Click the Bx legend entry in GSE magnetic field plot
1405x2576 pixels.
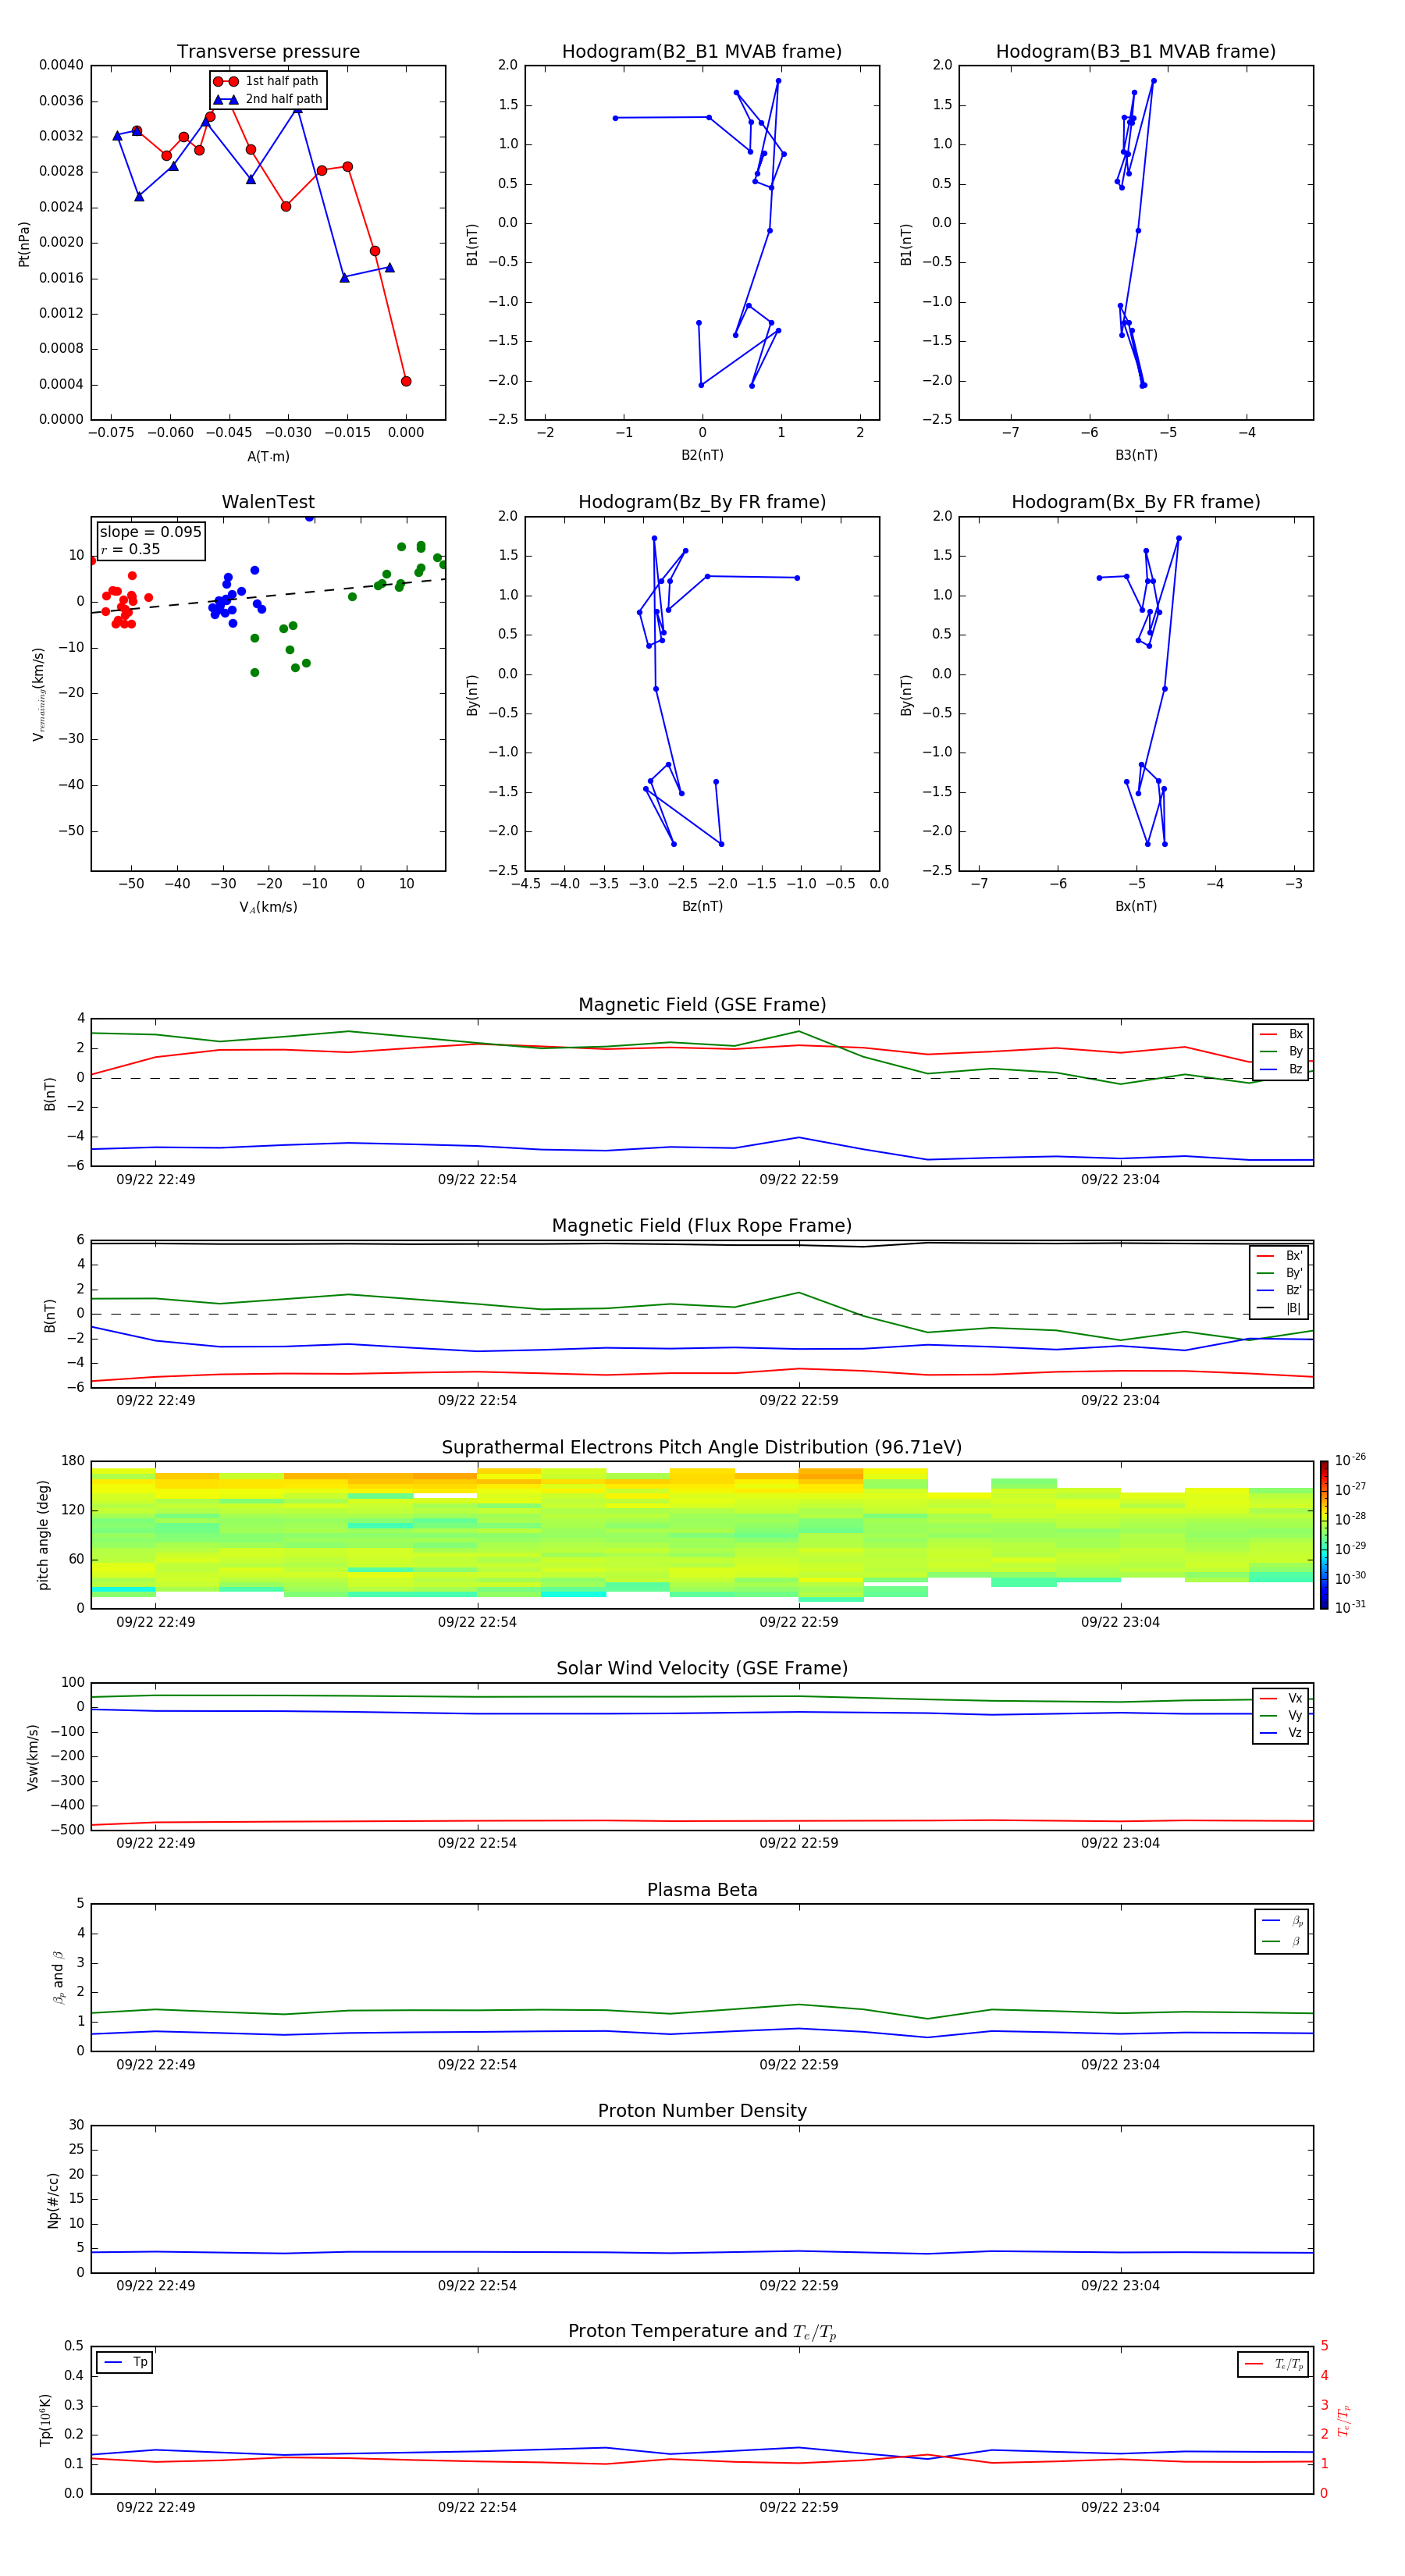[1281, 1034]
